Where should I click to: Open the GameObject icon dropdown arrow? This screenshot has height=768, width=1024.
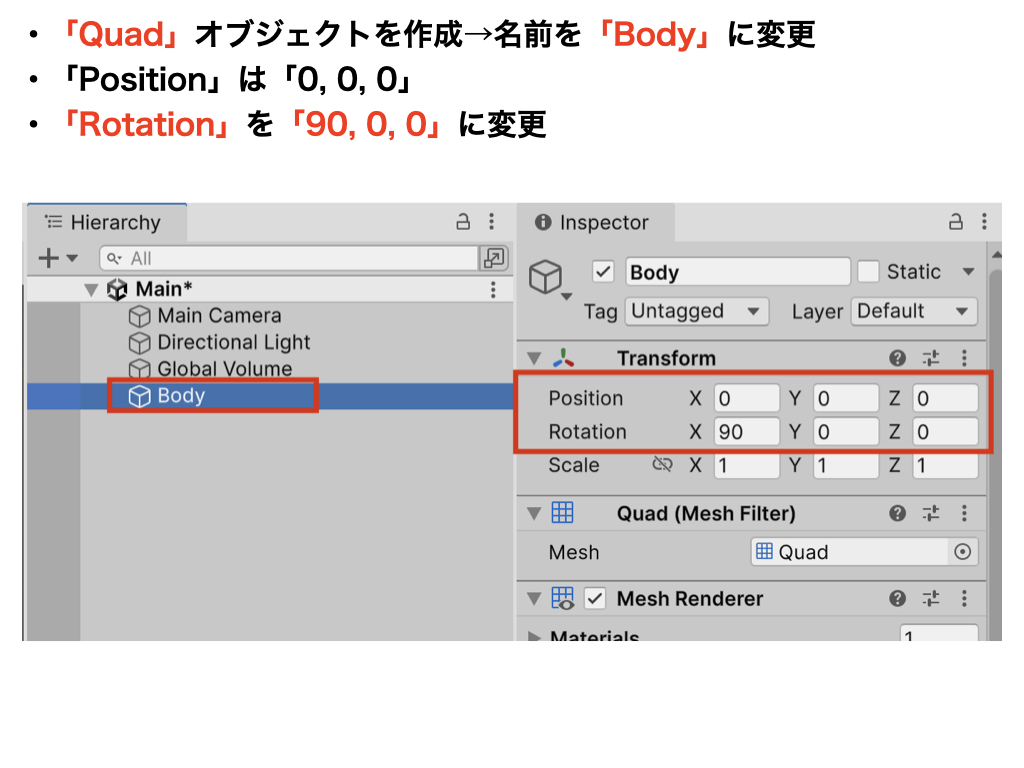[567, 296]
